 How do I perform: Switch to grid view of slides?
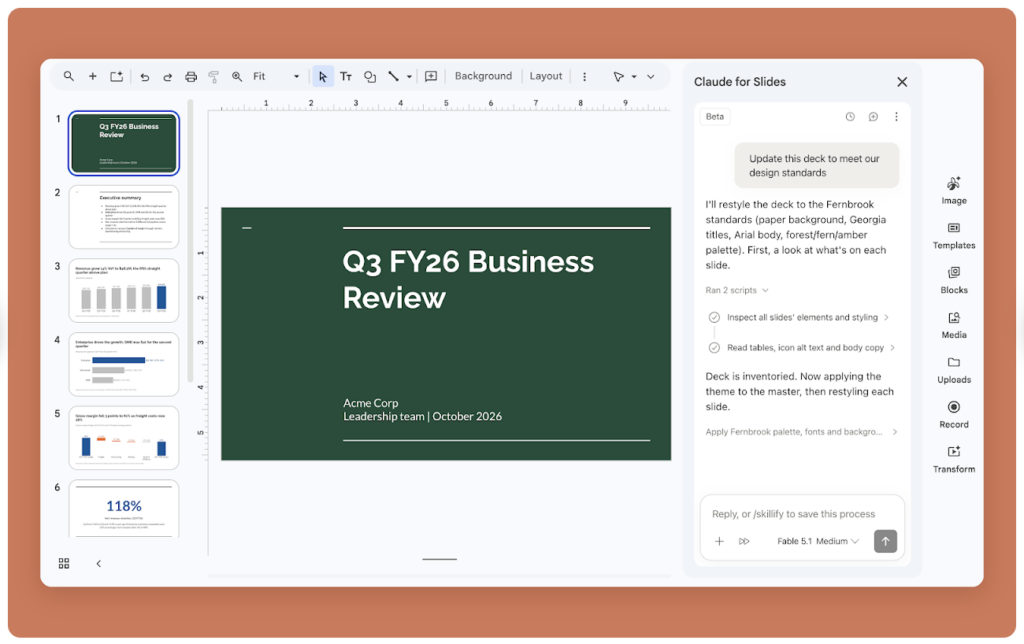[x=64, y=563]
